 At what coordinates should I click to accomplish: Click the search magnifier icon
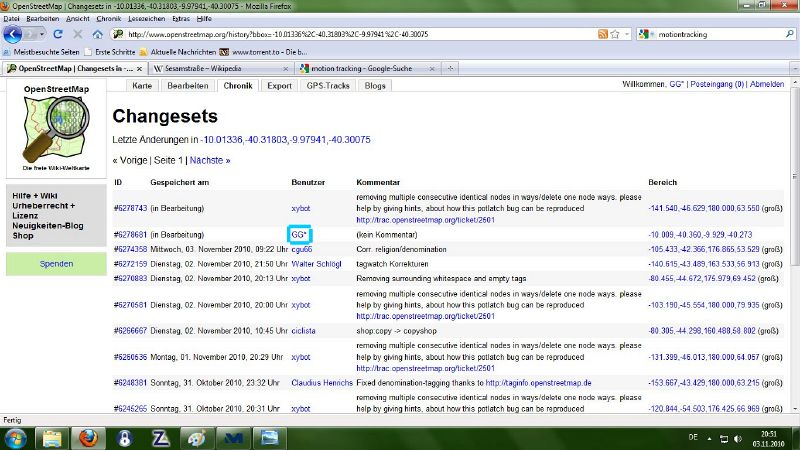pos(789,34)
